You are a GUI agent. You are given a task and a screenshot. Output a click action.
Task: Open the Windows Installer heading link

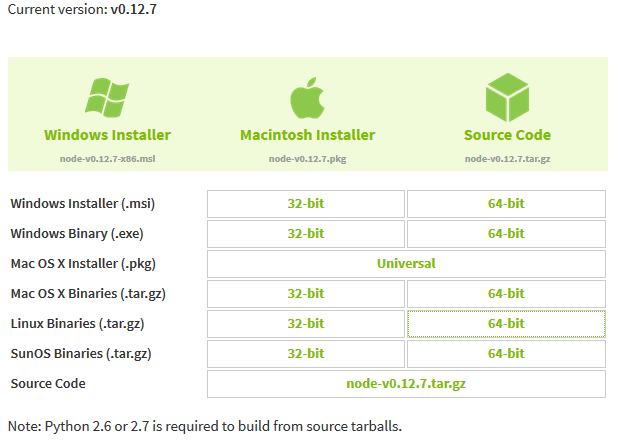[107, 135]
